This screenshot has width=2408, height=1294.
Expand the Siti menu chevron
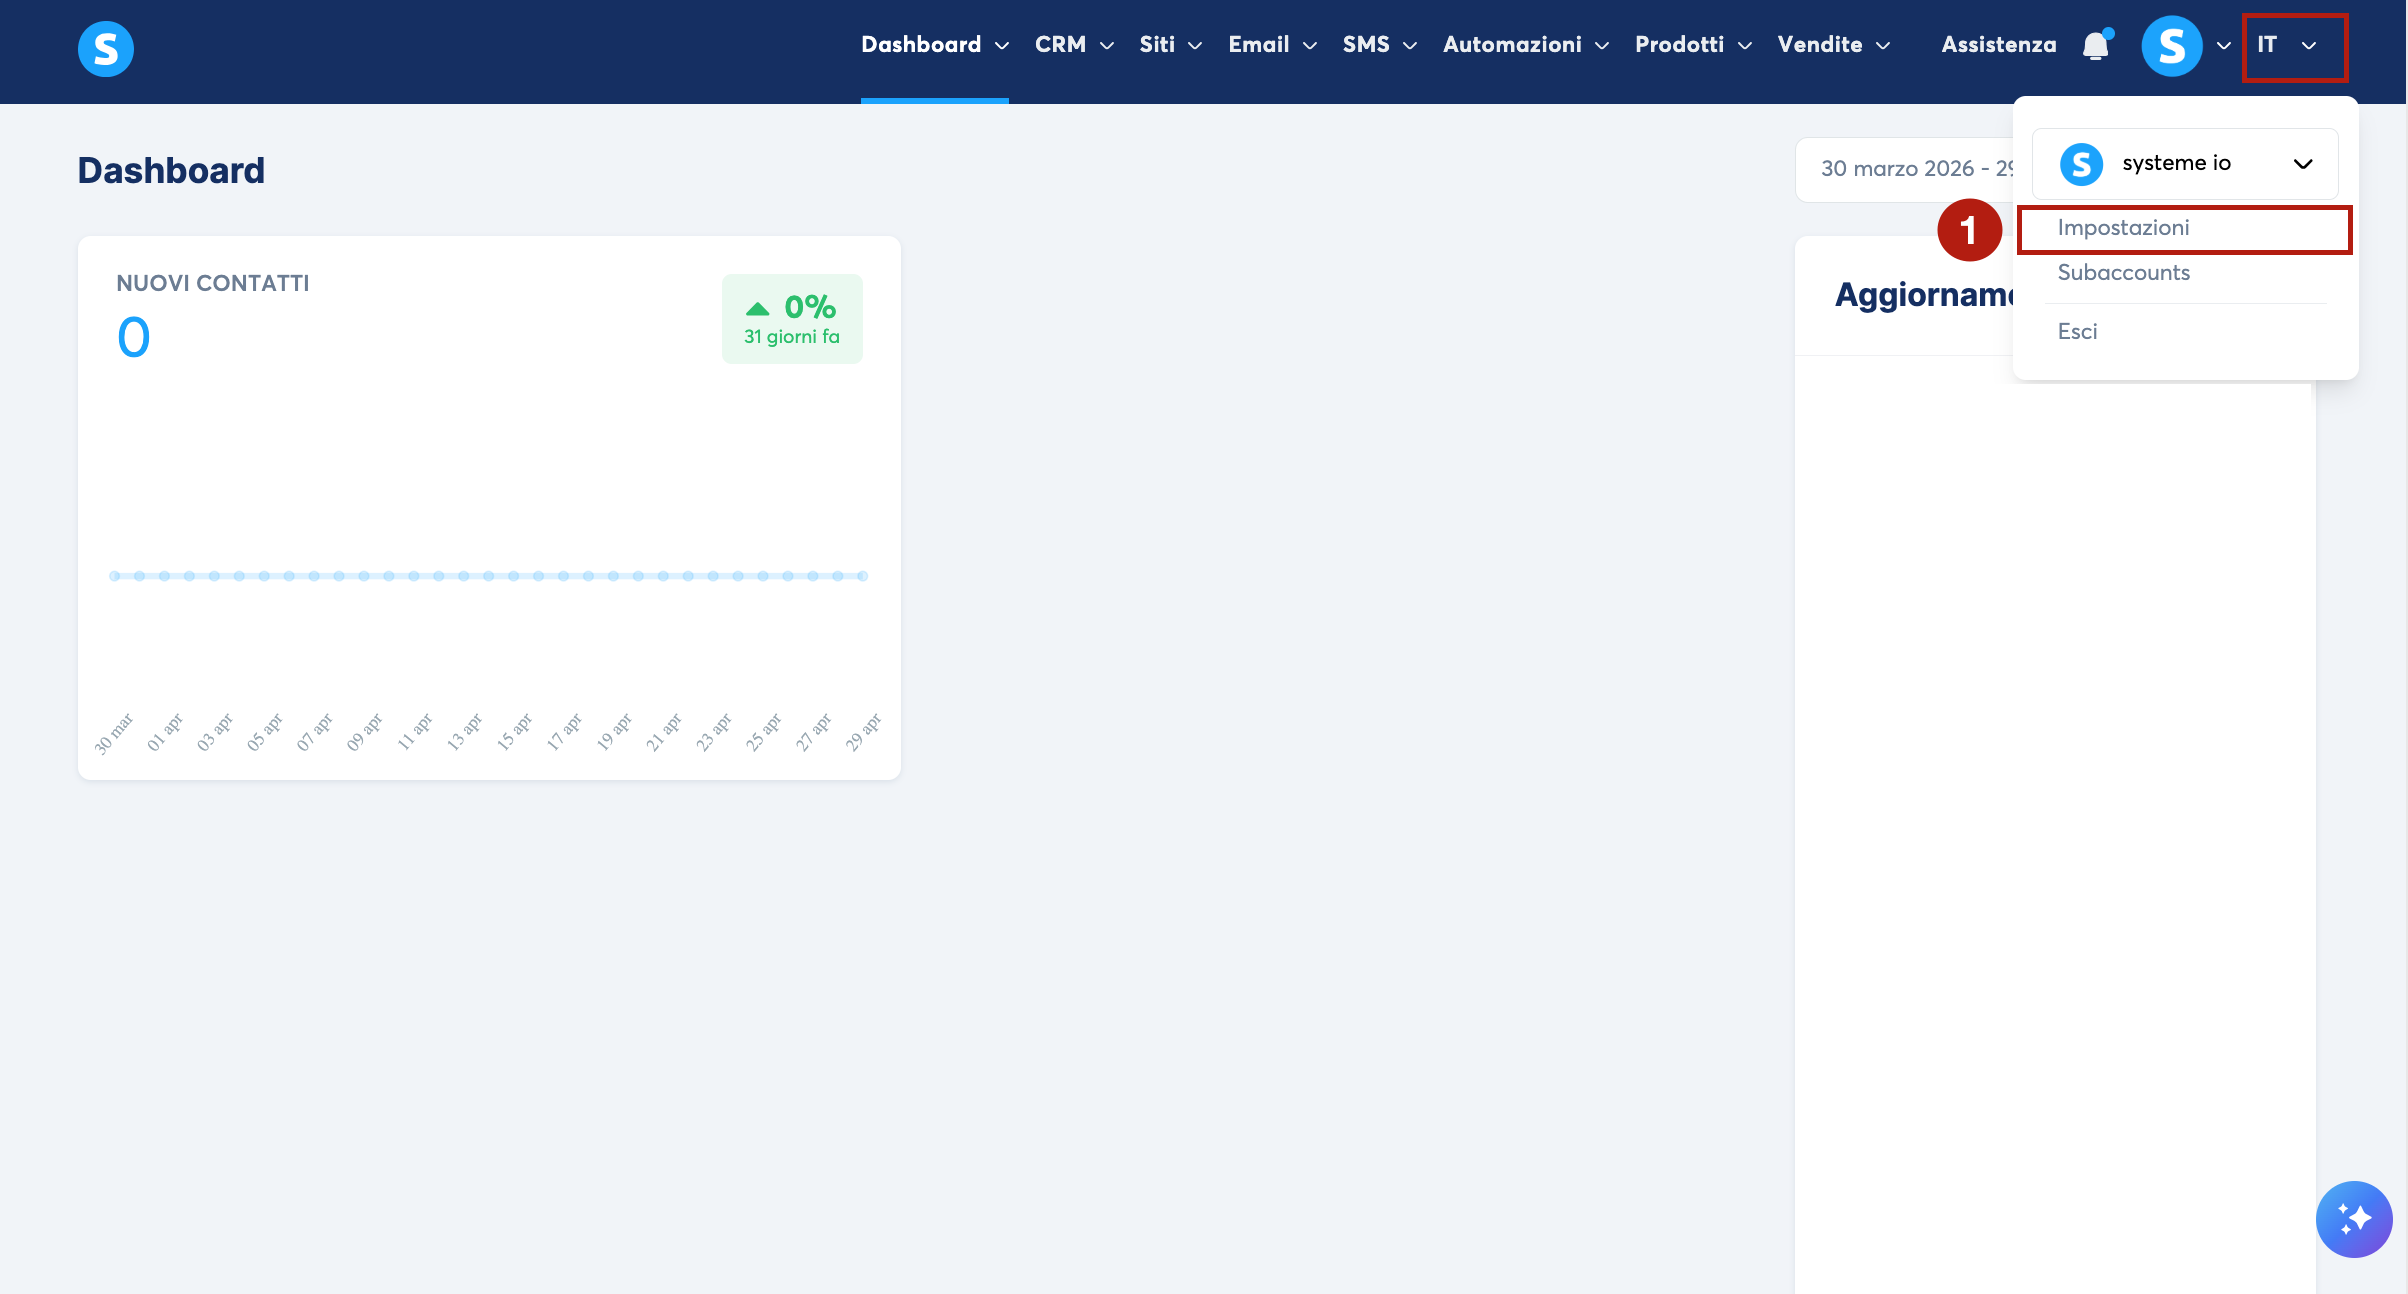(x=1195, y=46)
